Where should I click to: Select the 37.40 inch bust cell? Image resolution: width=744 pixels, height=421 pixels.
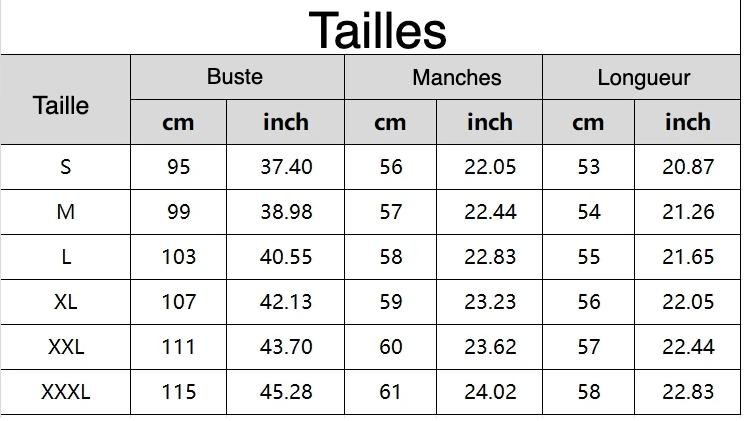click(286, 167)
